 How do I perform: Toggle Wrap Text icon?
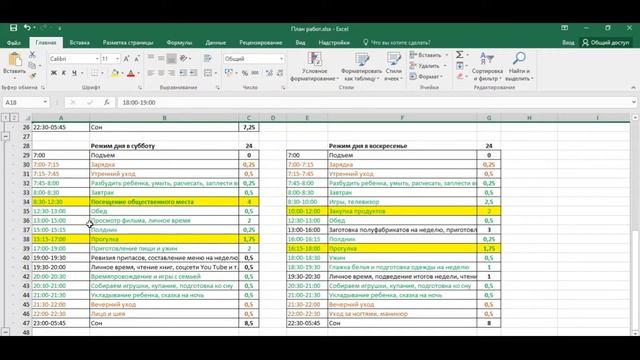click(x=208, y=59)
